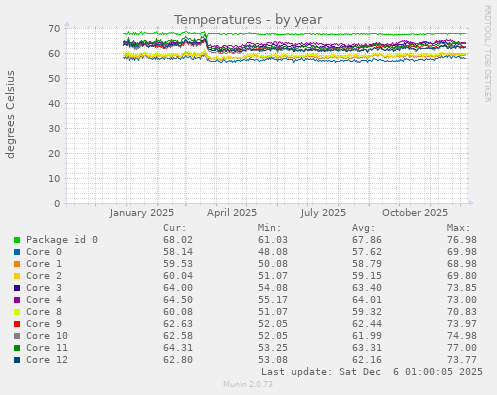
Task: Click Core 3 current value 64.00
Action: tap(178, 288)
